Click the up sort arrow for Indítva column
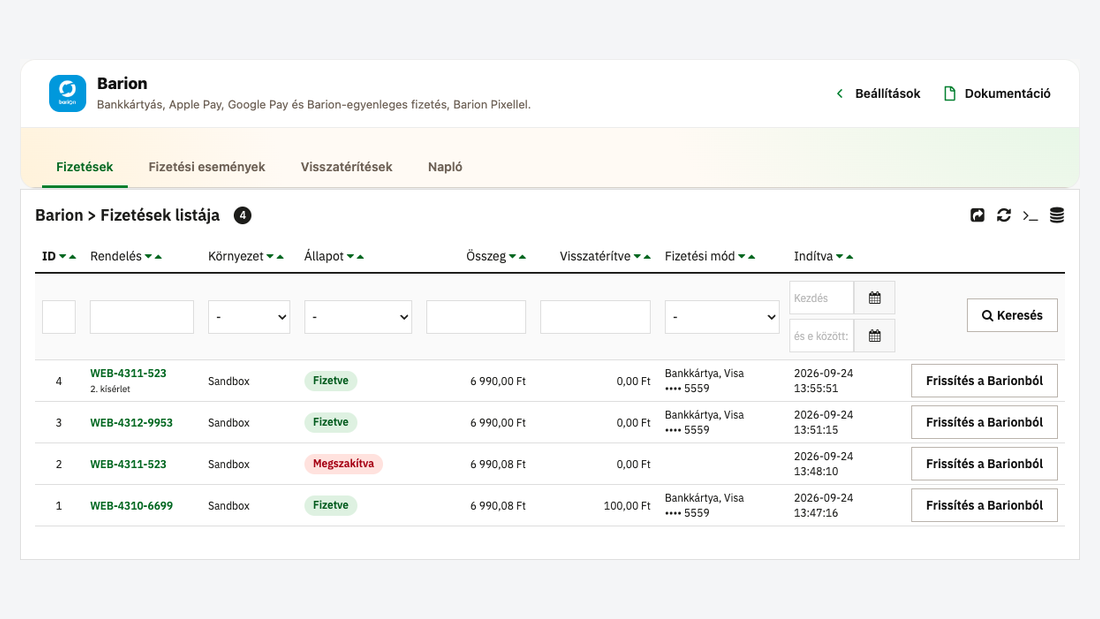The height and width of the screenshot is (619, 1100). pos(850,257)
